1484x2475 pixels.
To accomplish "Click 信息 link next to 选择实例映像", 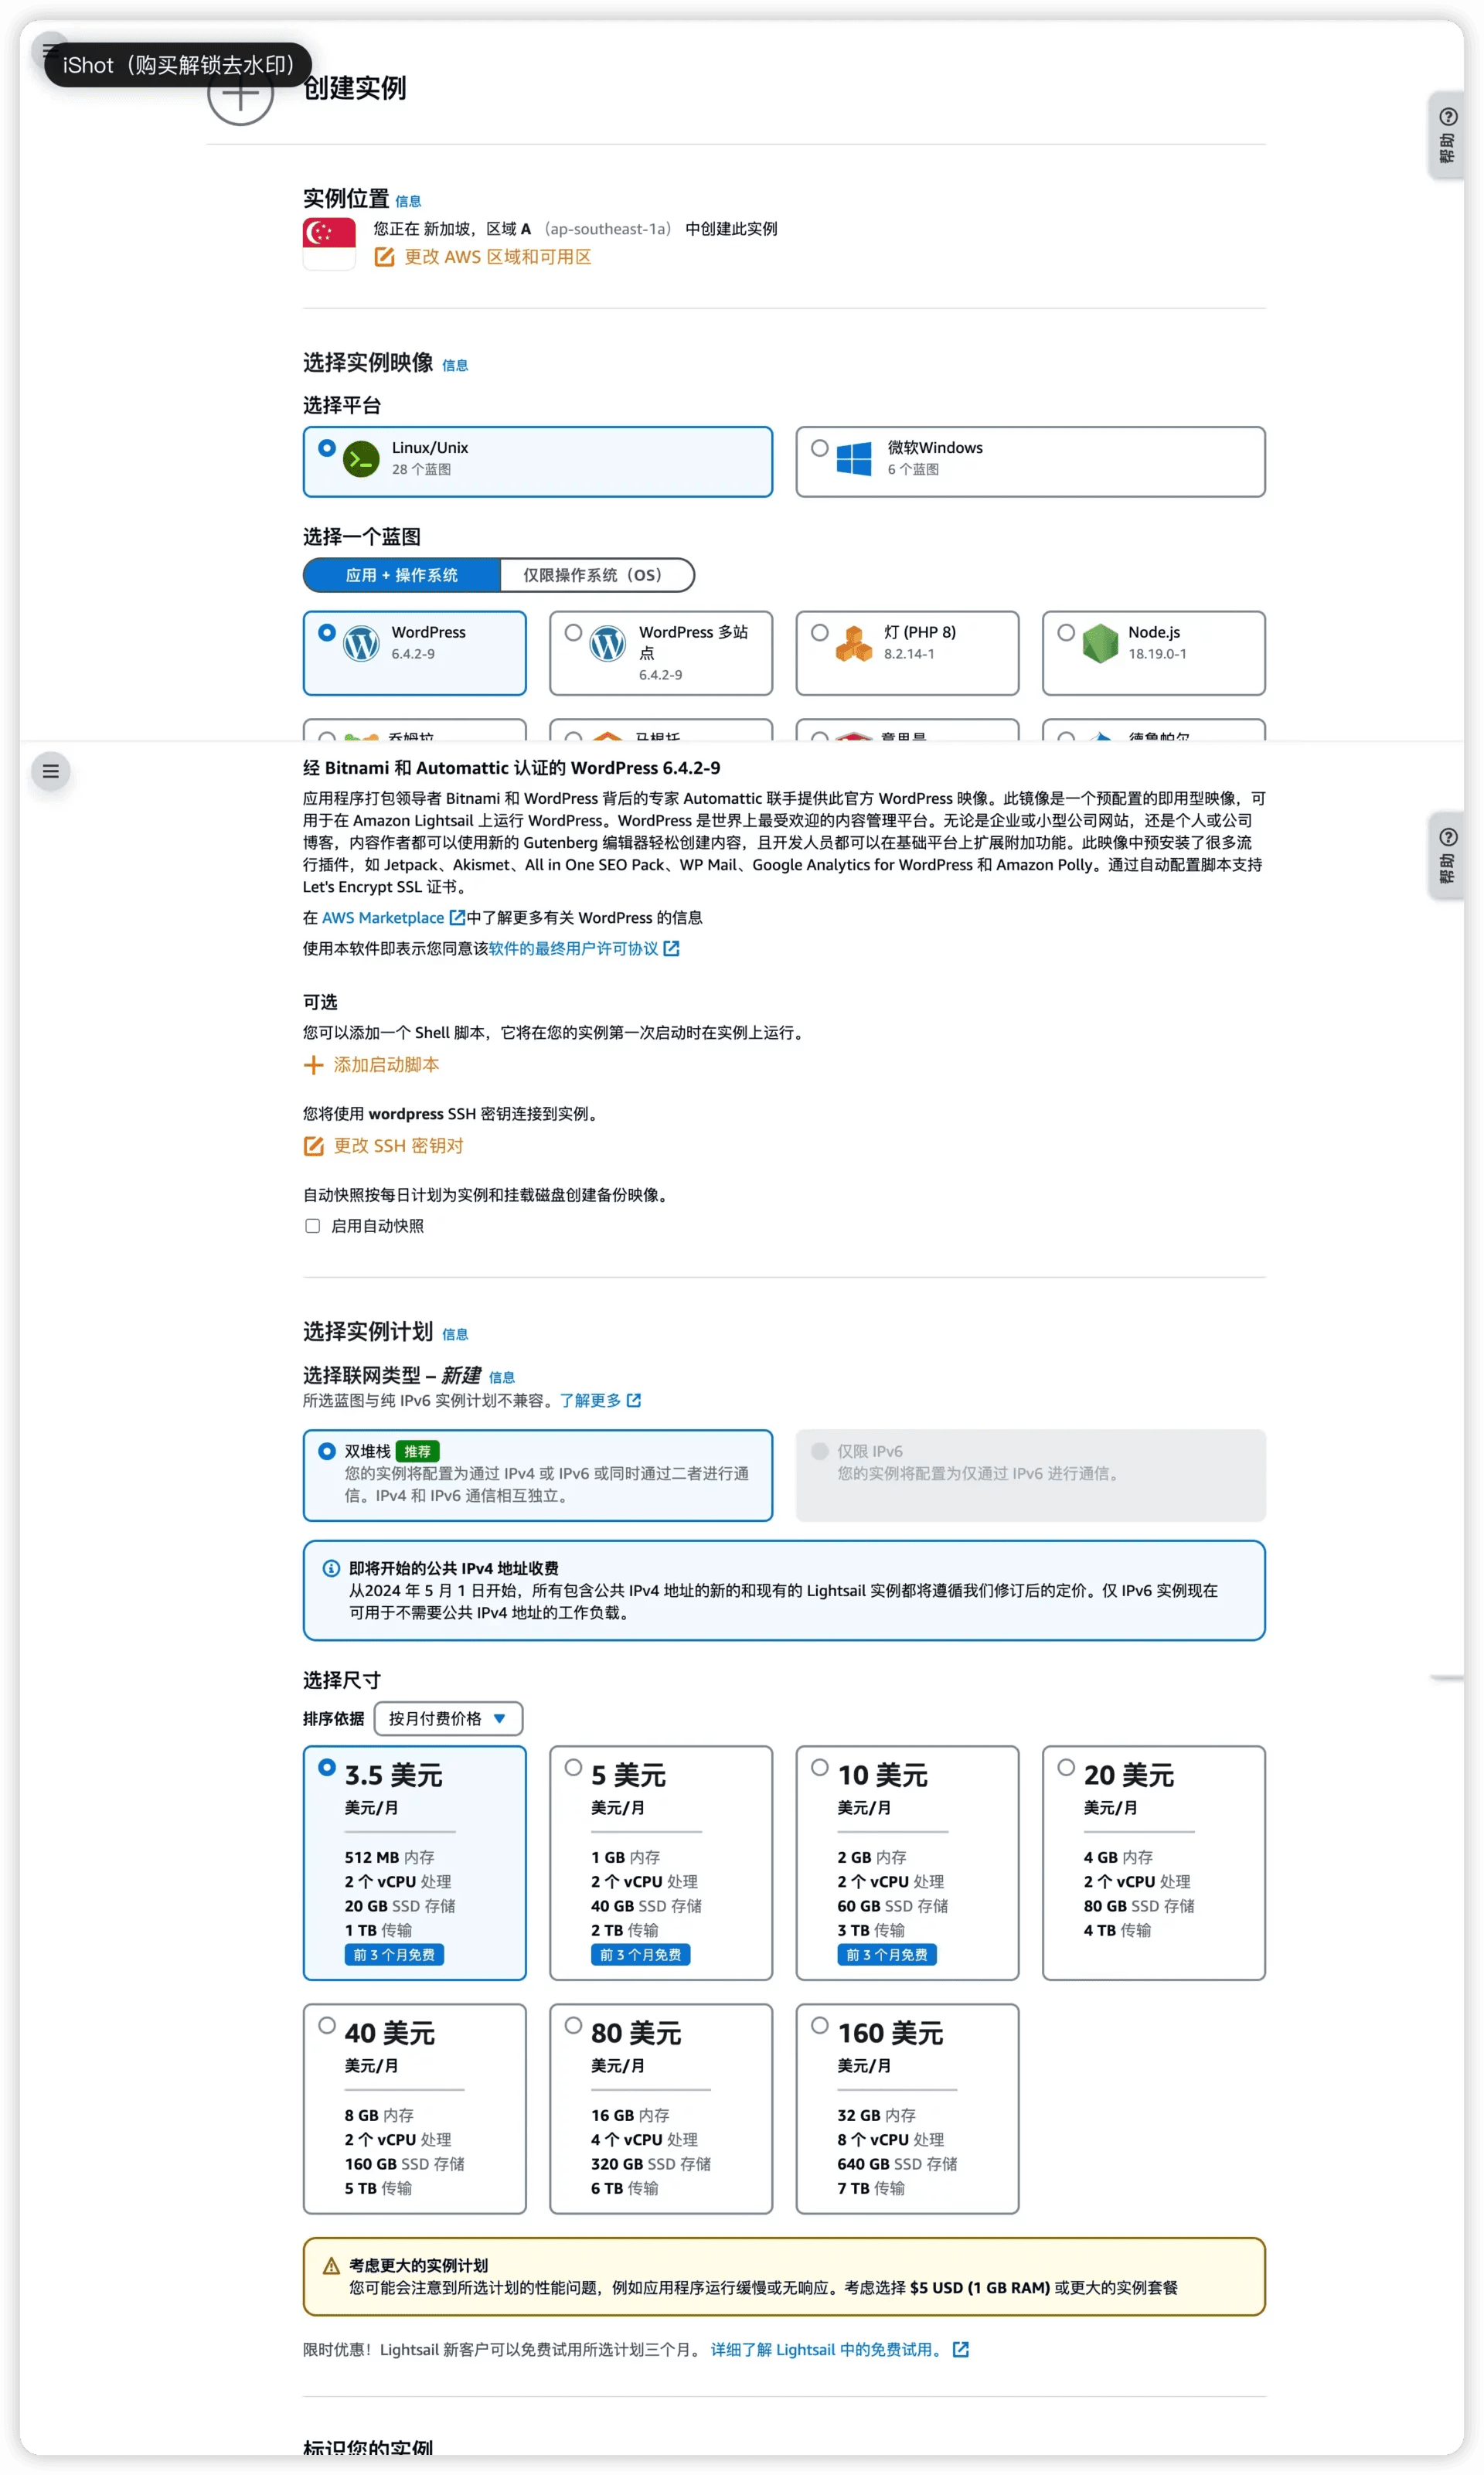I will tap(455, 365).
